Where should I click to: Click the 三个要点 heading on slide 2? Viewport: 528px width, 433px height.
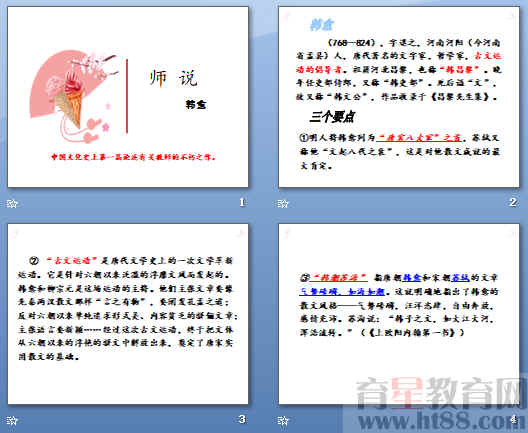point(332,117)
